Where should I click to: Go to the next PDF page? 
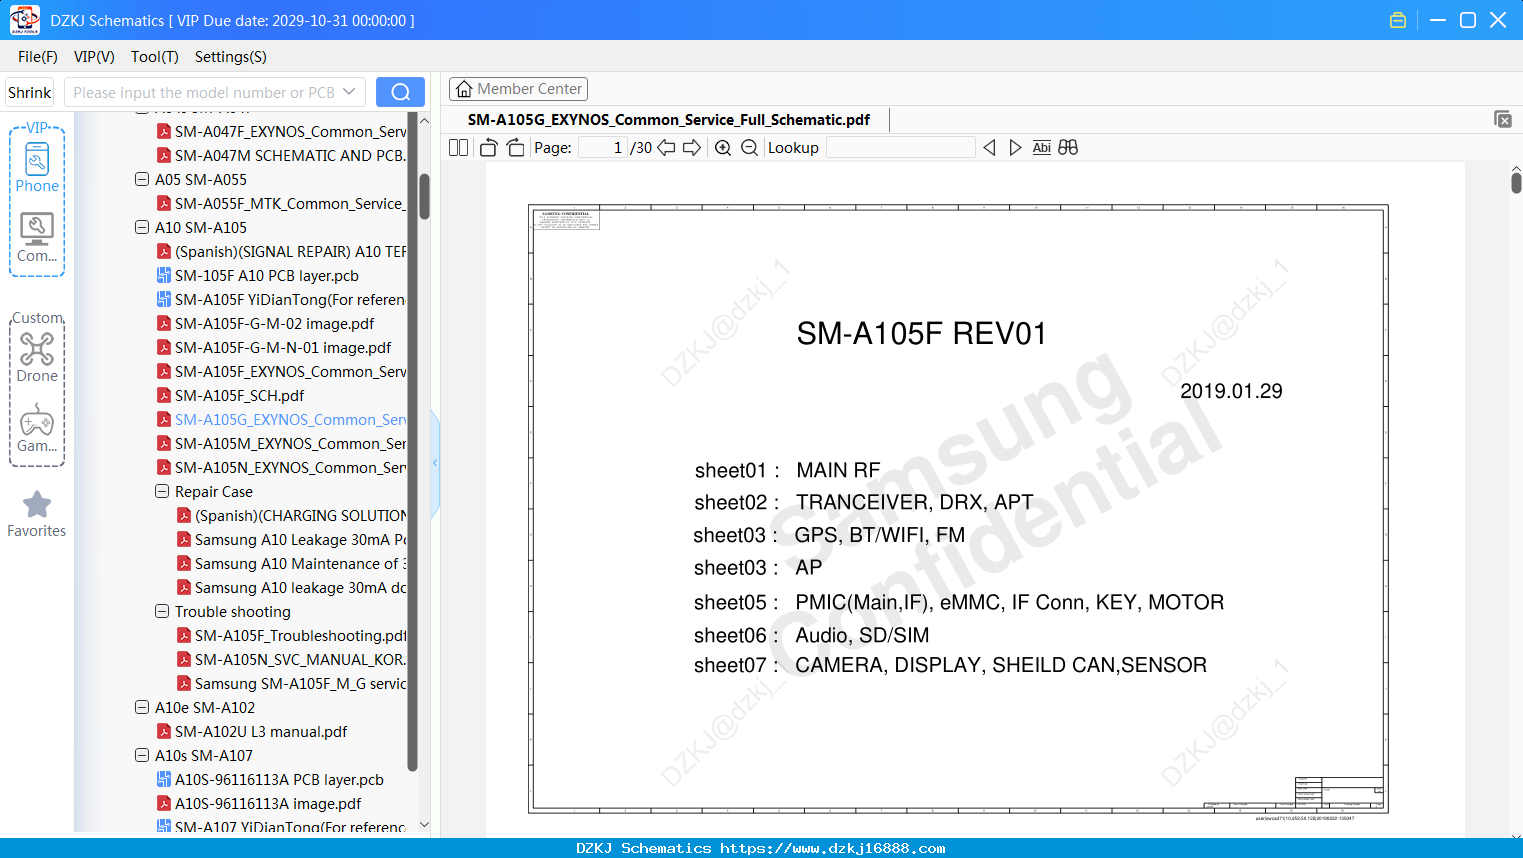coord(692,148)
